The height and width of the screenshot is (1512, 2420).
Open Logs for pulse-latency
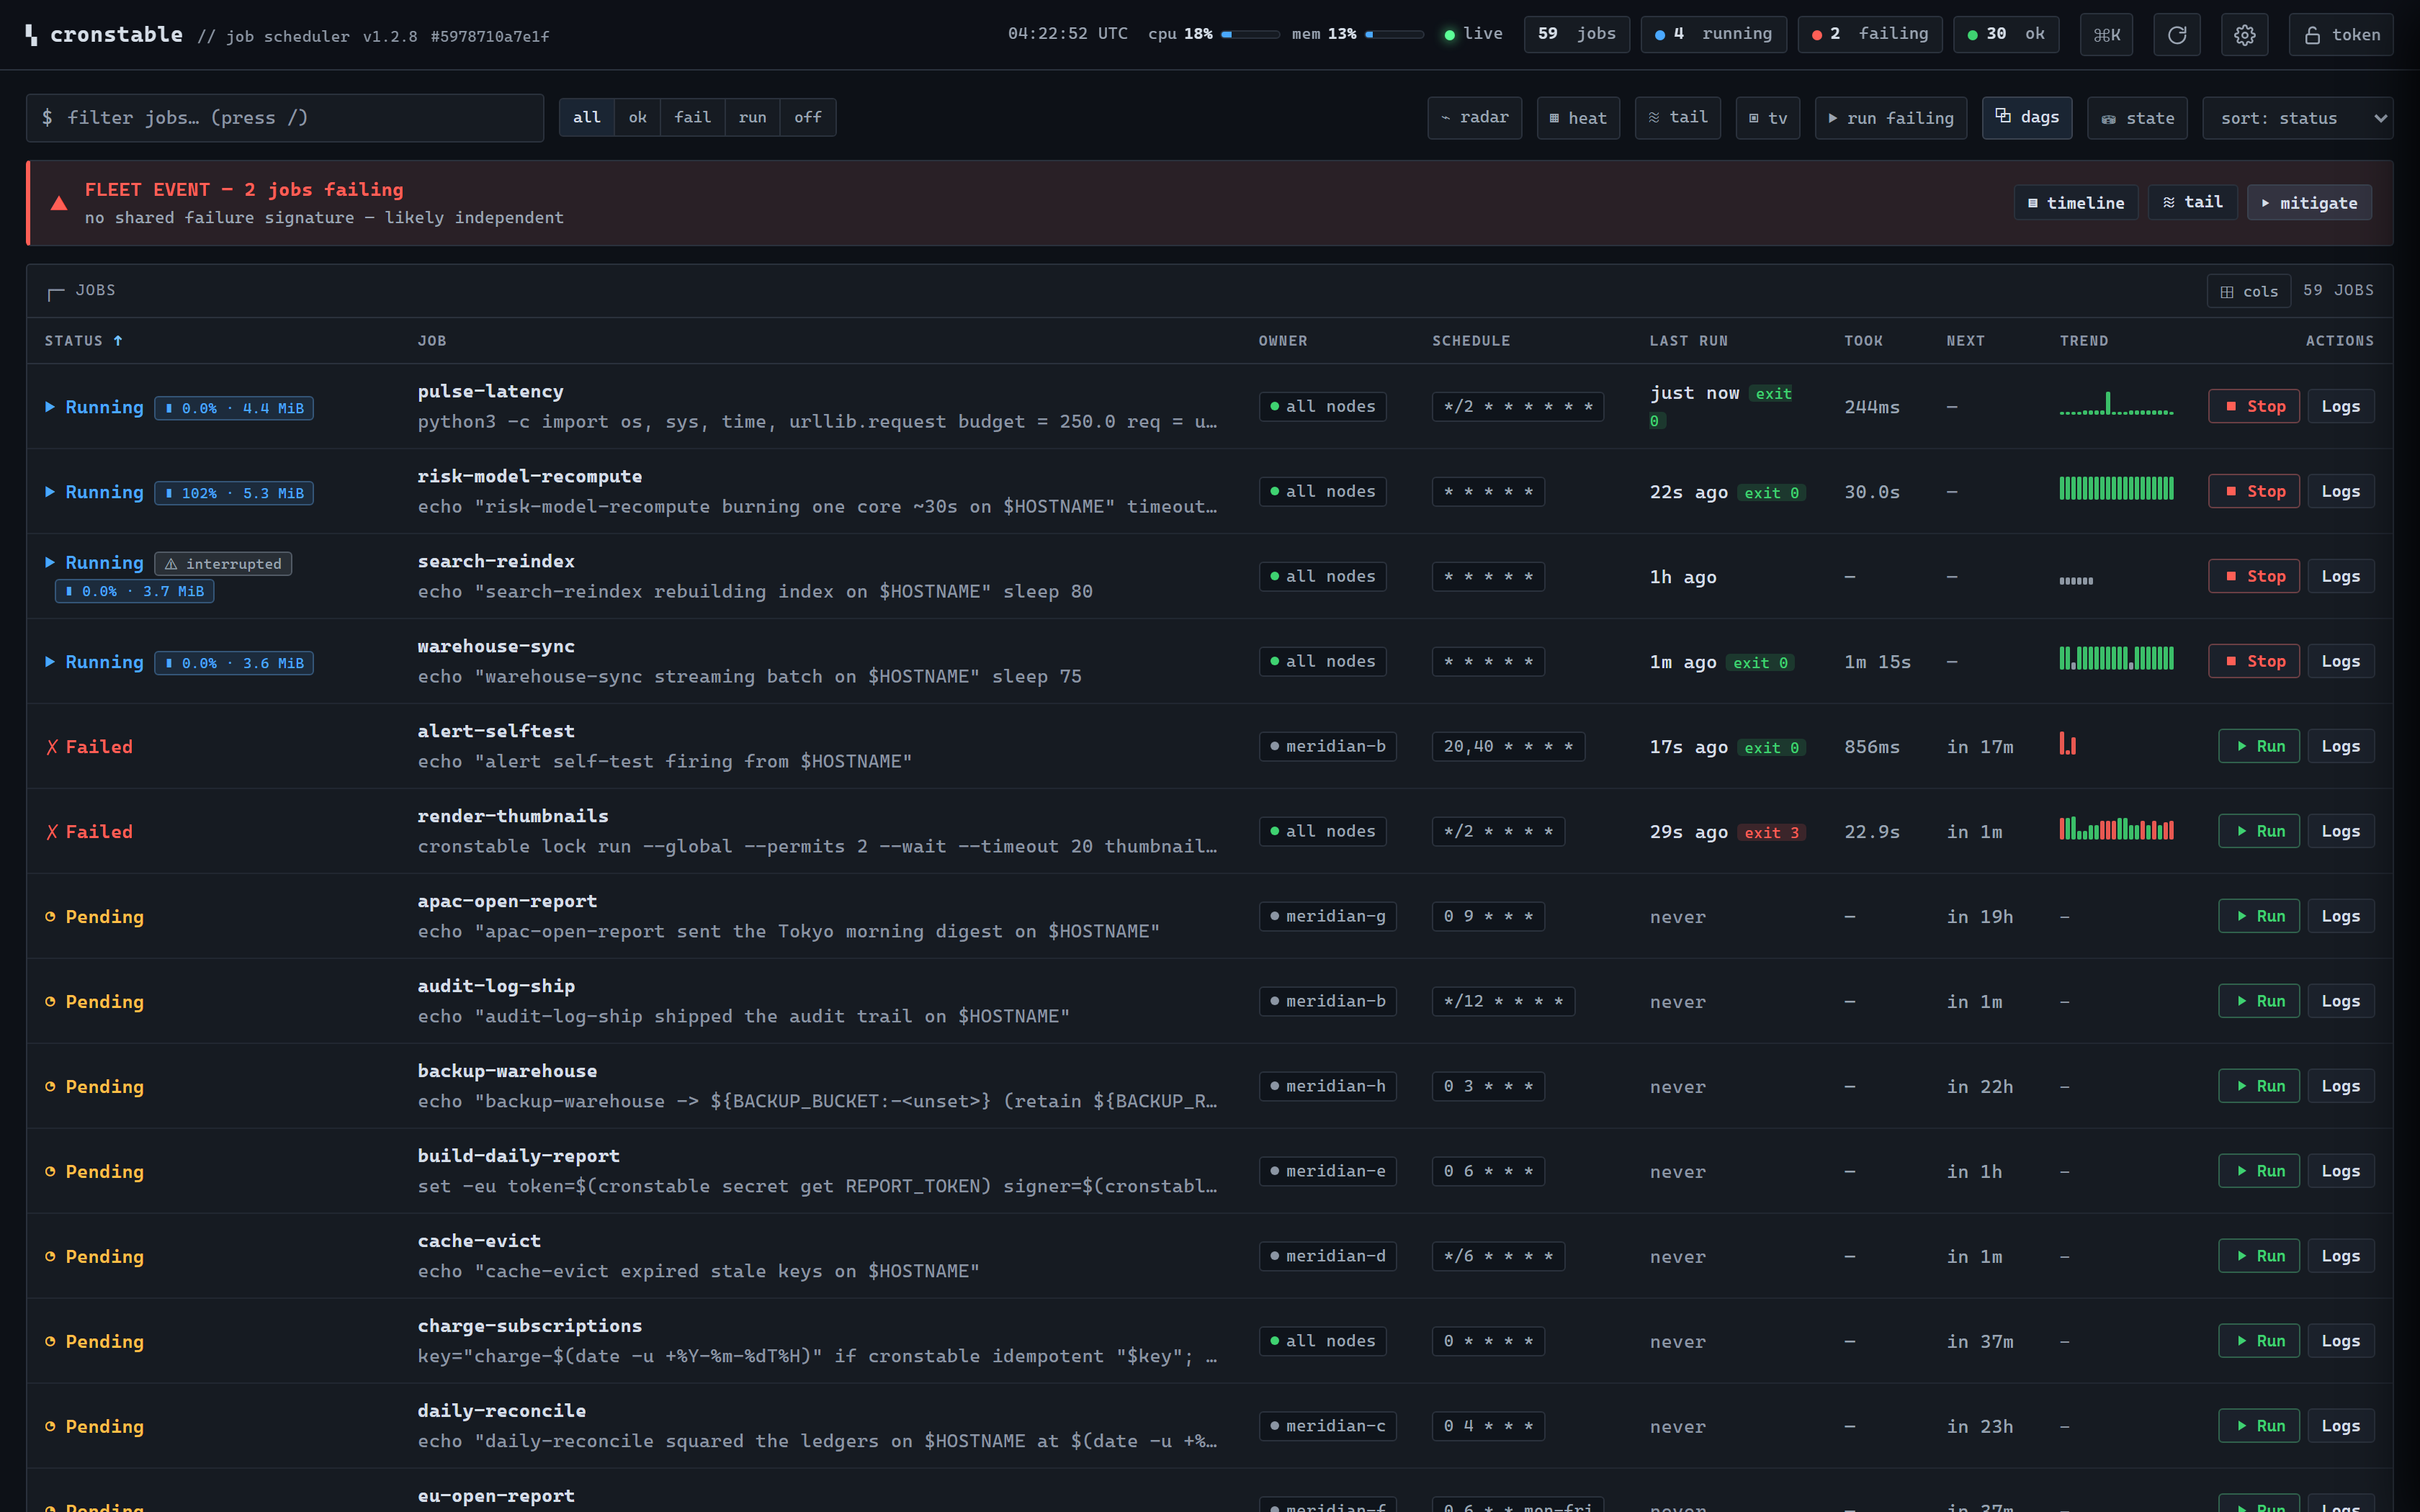pyautogui.click(x=2340, y=406)
